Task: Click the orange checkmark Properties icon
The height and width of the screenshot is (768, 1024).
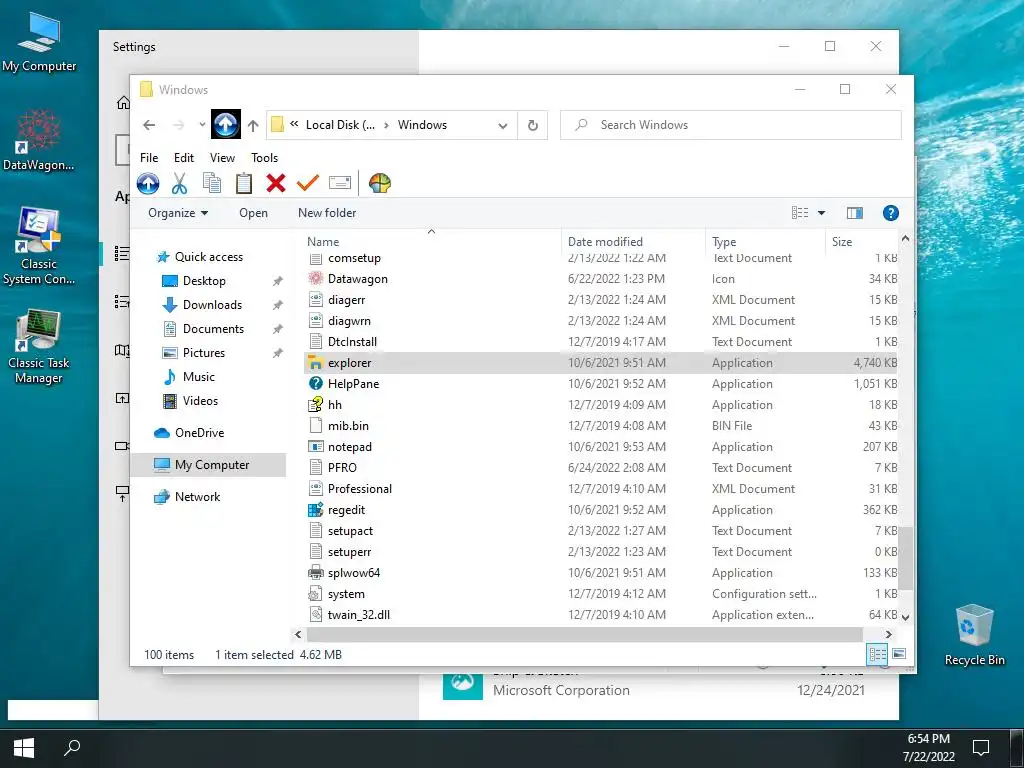Action: click(308, 183)
